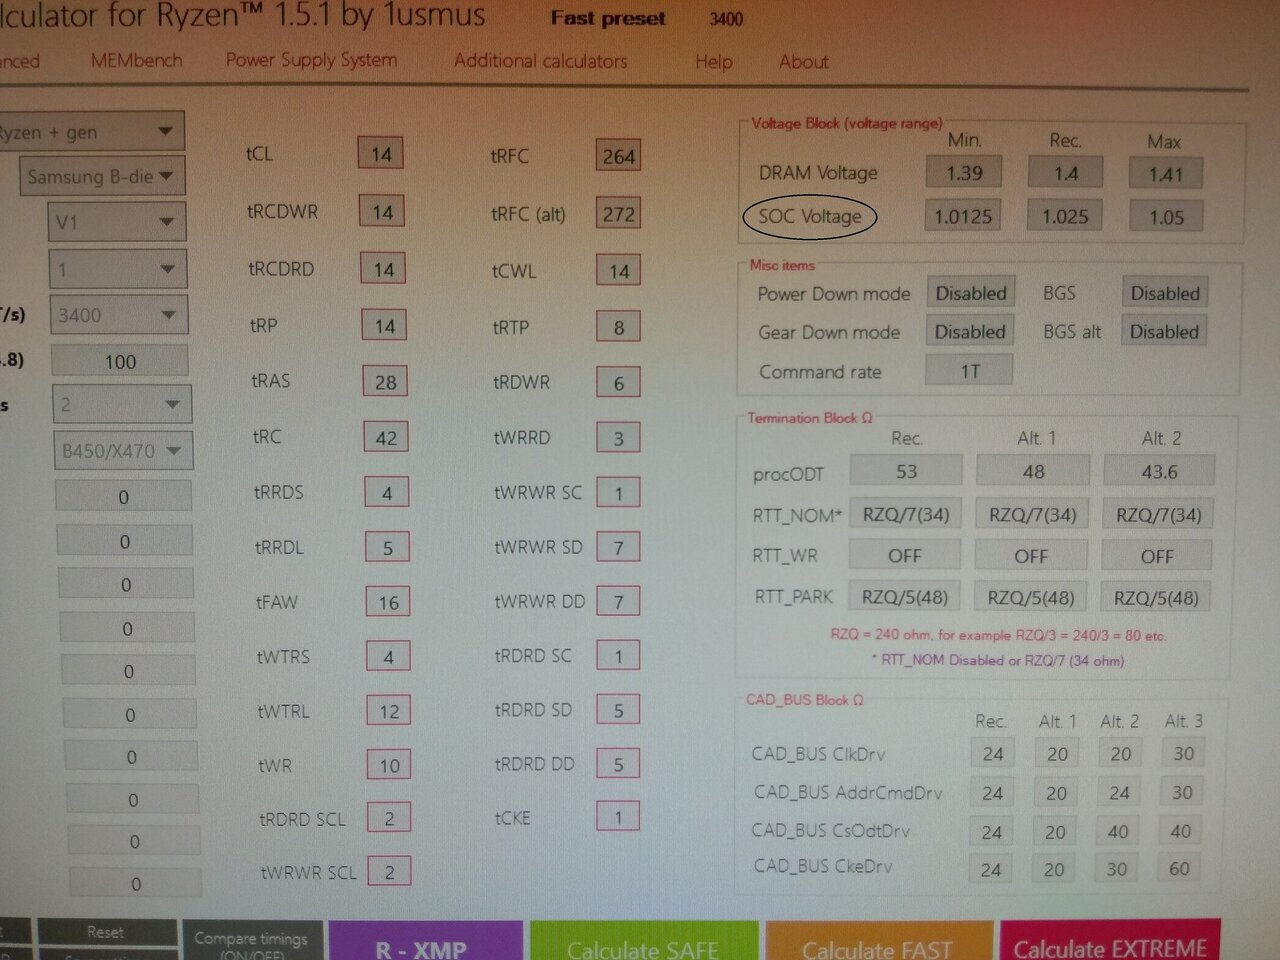Select the tRDRD SCL value field
This screenshot has height=960, width=1280.
coord(389,819)
